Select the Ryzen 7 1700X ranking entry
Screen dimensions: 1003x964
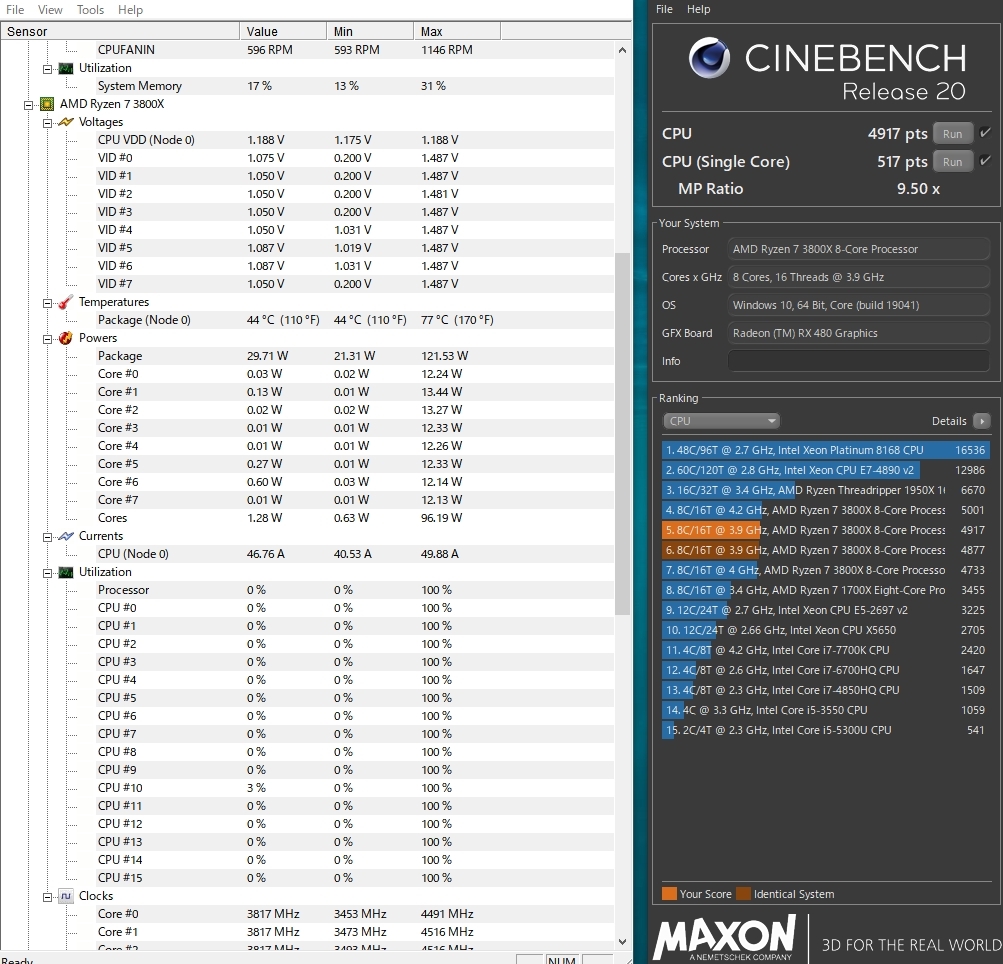[x=826, y=590]
